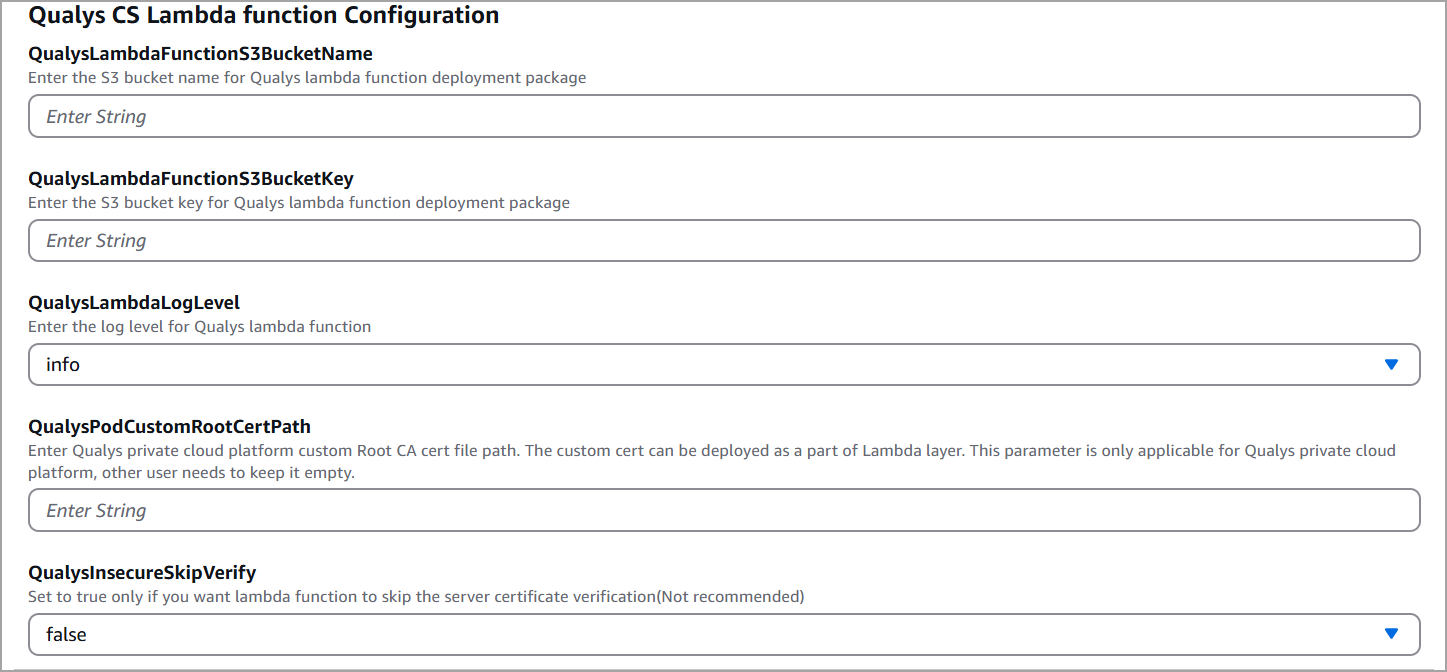This screenshot has height=672, width=1447.
Task: Select the current value info in log level
Action: [63, 364]
